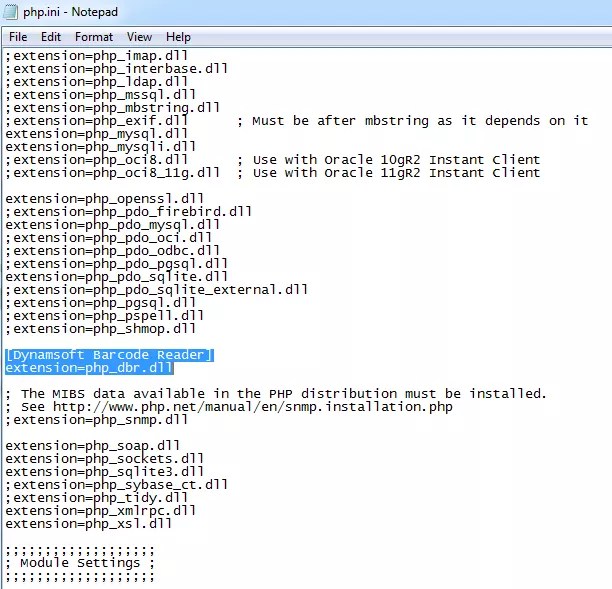Click the line ';extension=php_ldap.dll'
Image resolution: width=612 pixels, height=589 pixels.
click(96, 82)
